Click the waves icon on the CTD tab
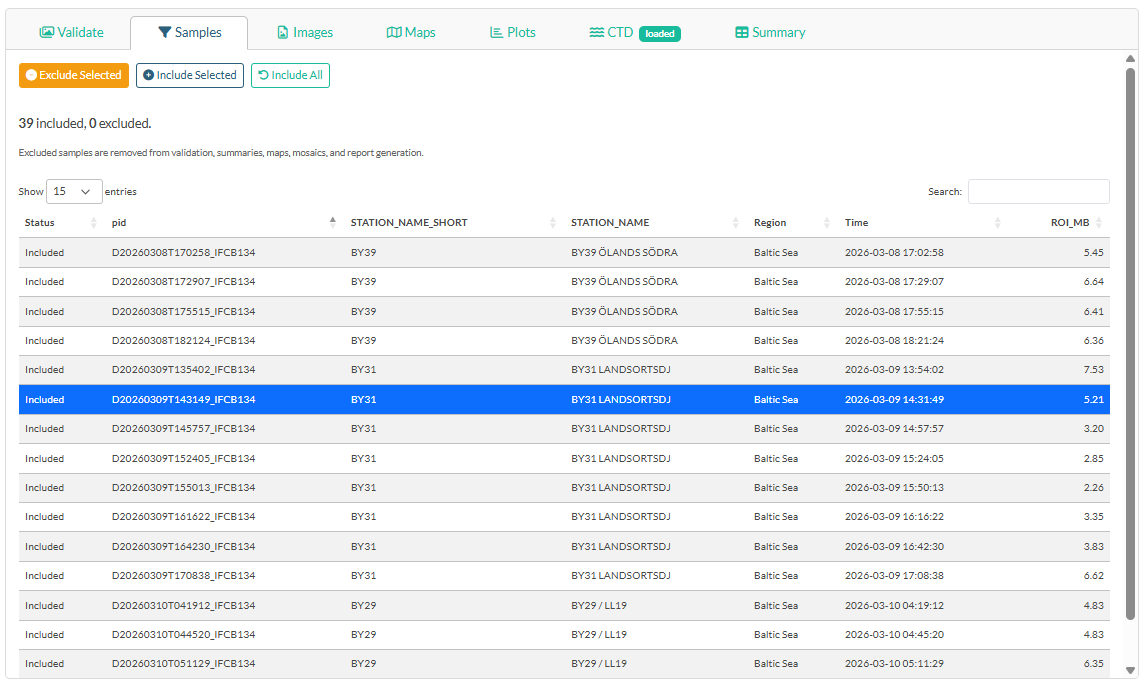The height and width of the screenshot is (686, 1144). [x=595, y=32]
